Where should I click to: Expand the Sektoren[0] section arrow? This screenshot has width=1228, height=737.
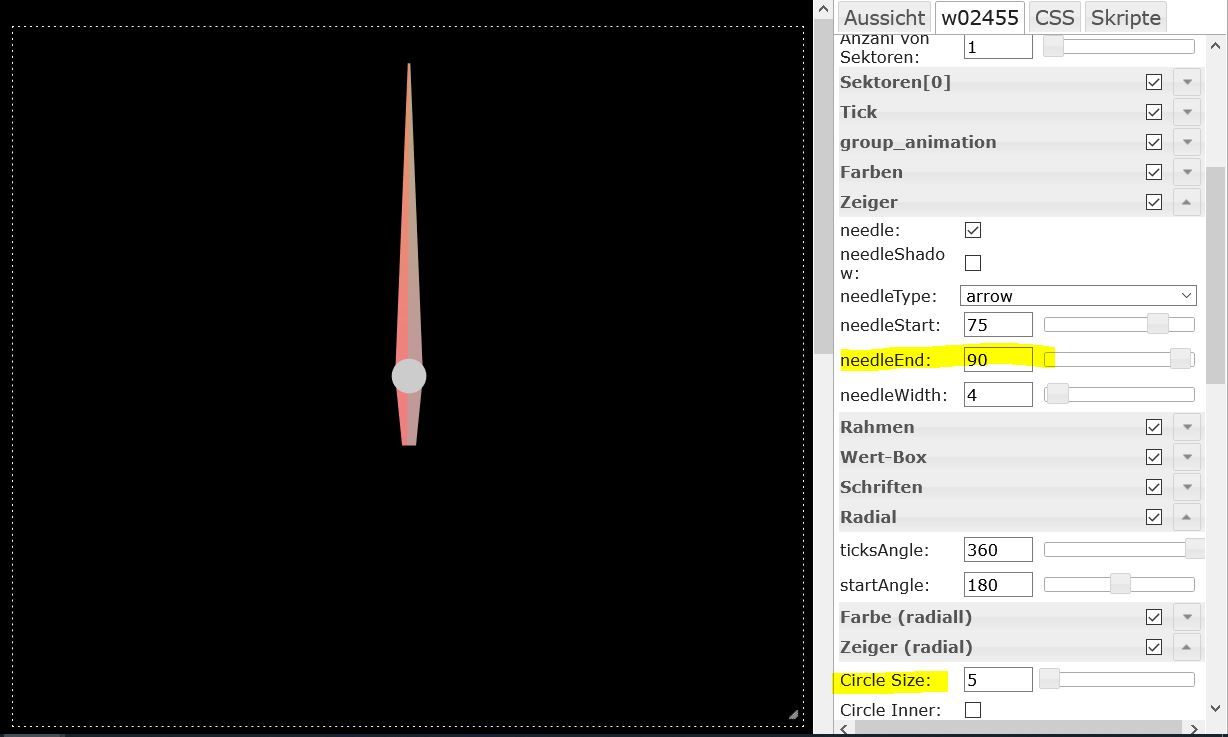click(1187, 82)
